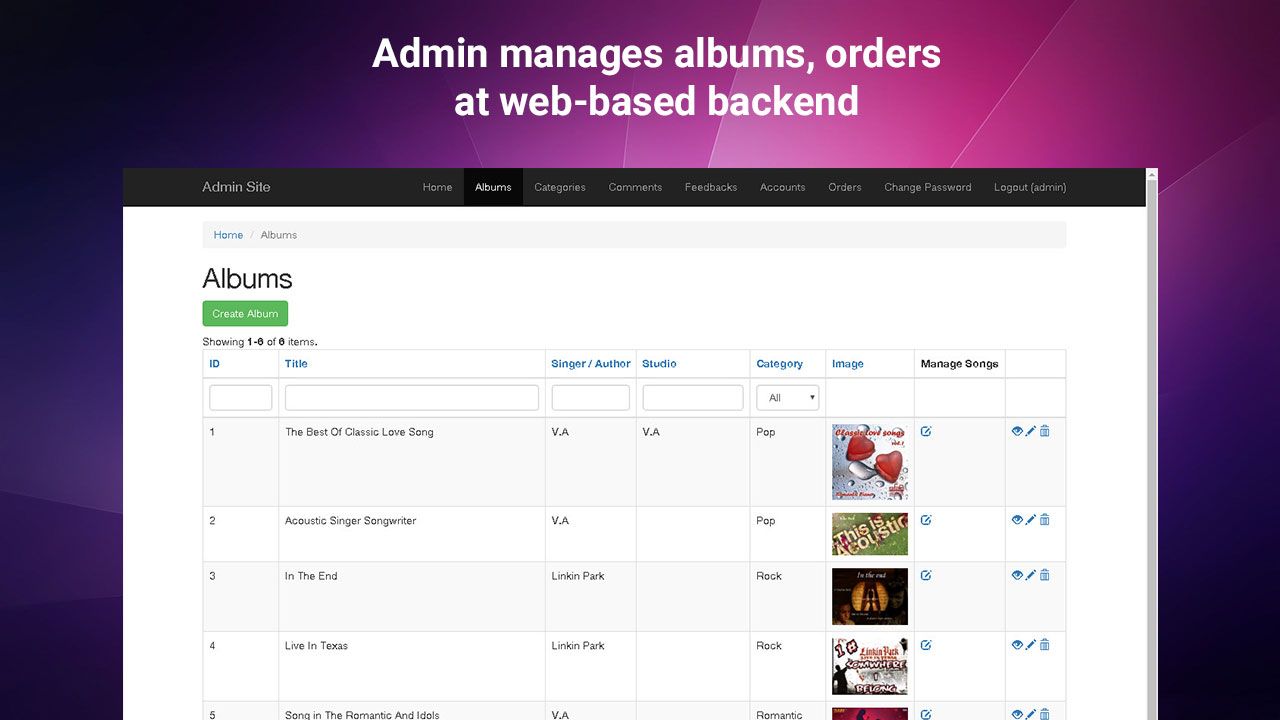Screen dimensions: 1280x720
Task: Open the Category filter dropdown showing All
Action: 788,397
